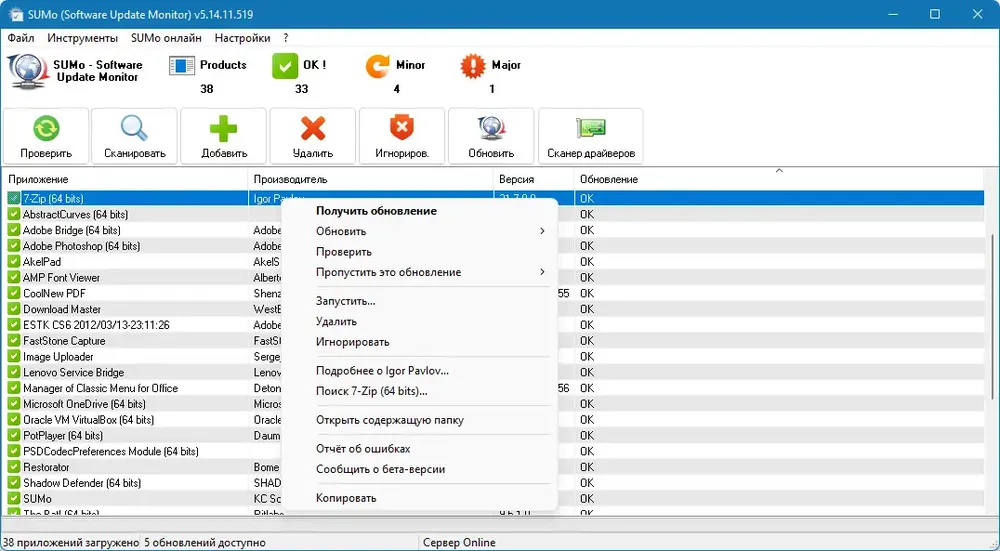Click the Проверить green refresh icon
The height and width of the screenshot is (551, 1000).
click(46, 129)
